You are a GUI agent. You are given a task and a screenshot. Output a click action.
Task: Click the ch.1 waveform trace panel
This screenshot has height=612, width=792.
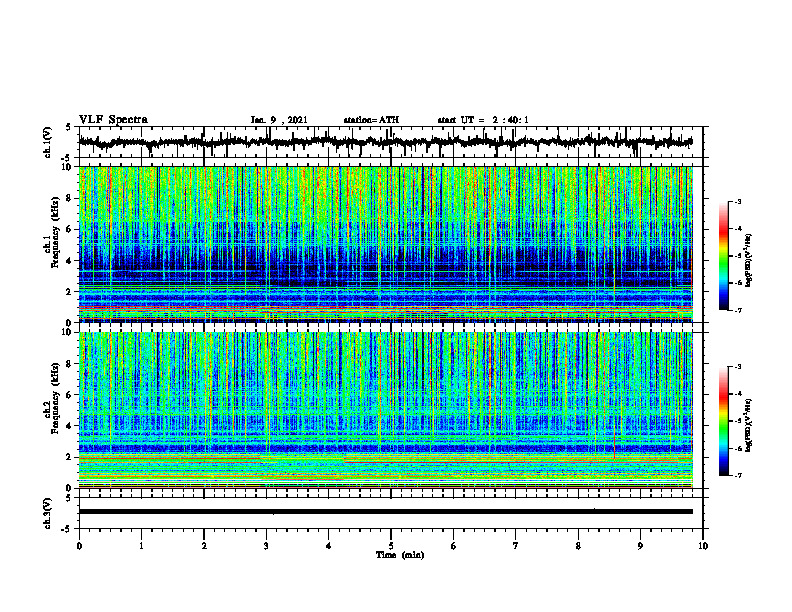pos(391,142)
